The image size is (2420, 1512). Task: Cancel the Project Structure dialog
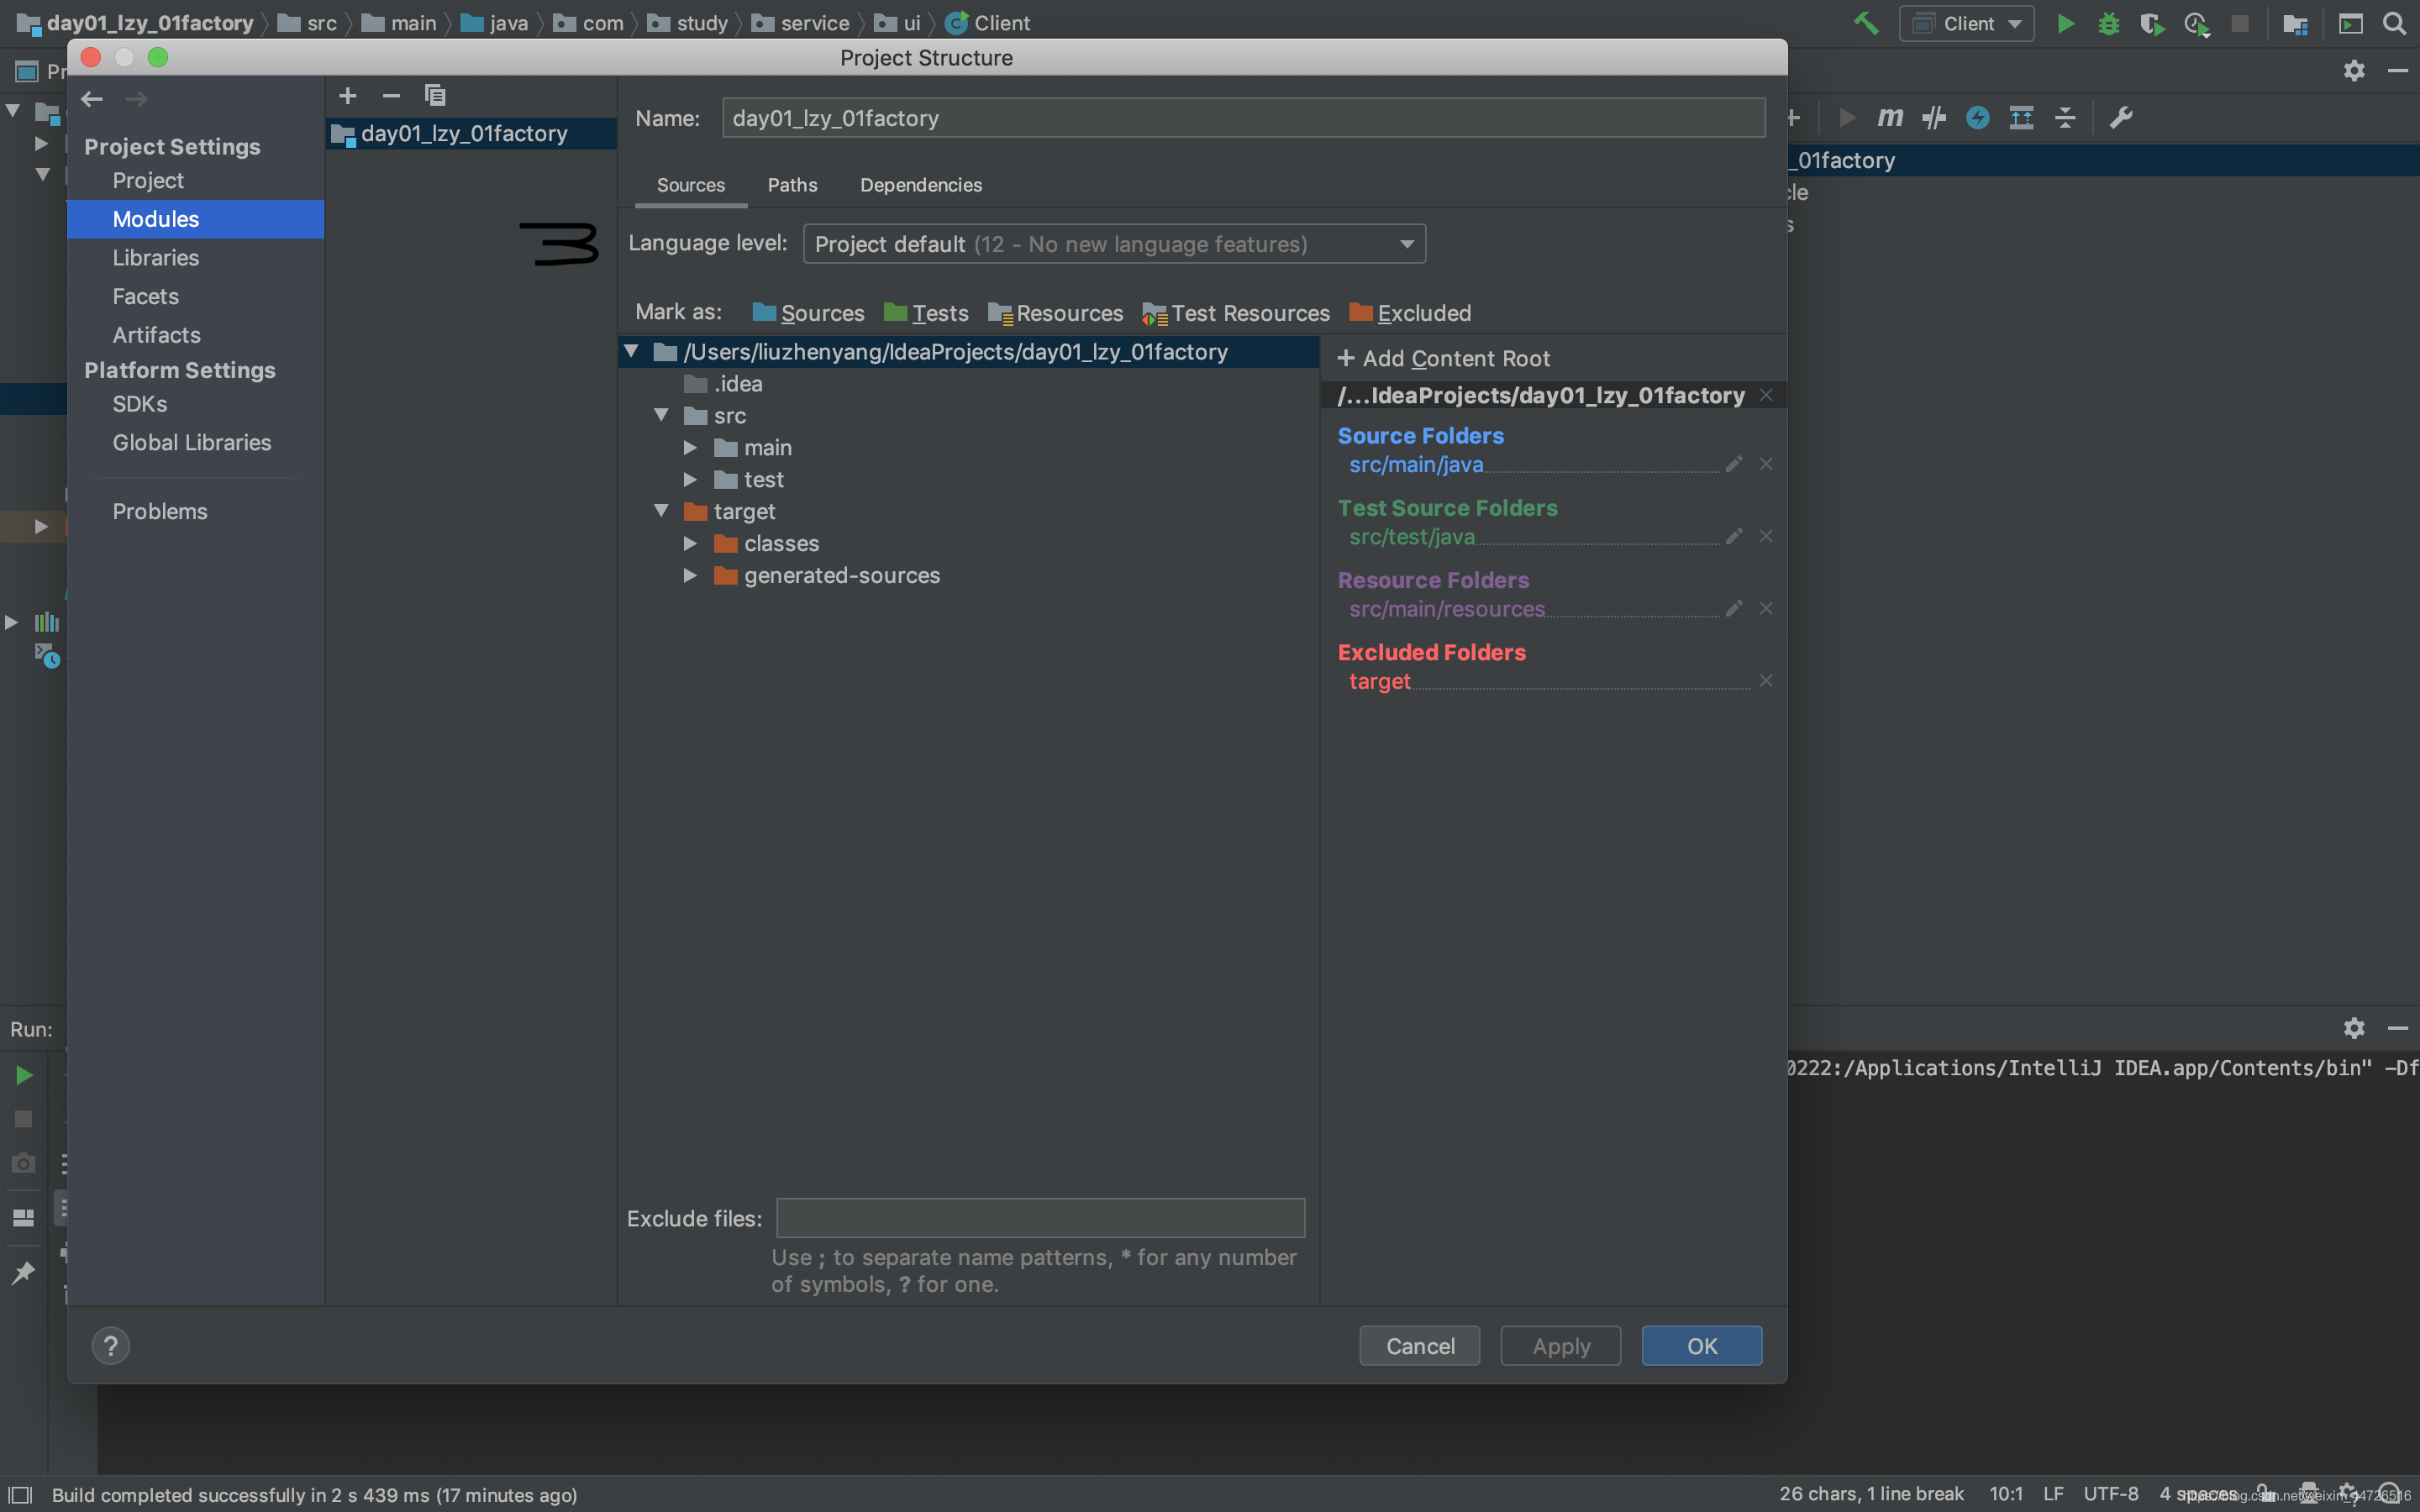(1420, 1346)
